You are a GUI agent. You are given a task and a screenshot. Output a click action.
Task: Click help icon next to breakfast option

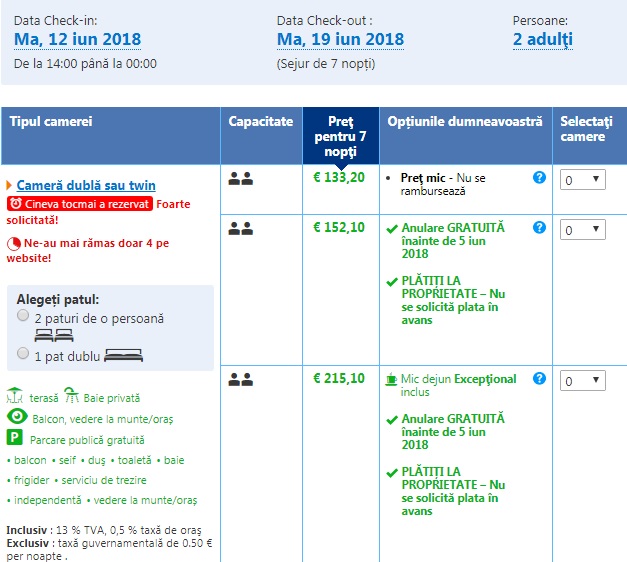(x=539, y=379)
